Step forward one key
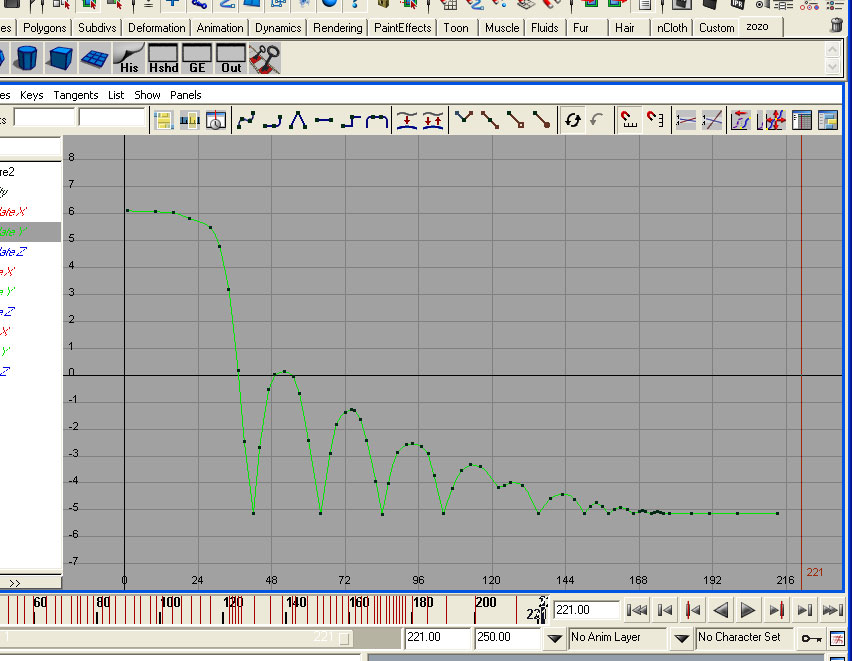852x661 pixels. click(x=776, y=610)
